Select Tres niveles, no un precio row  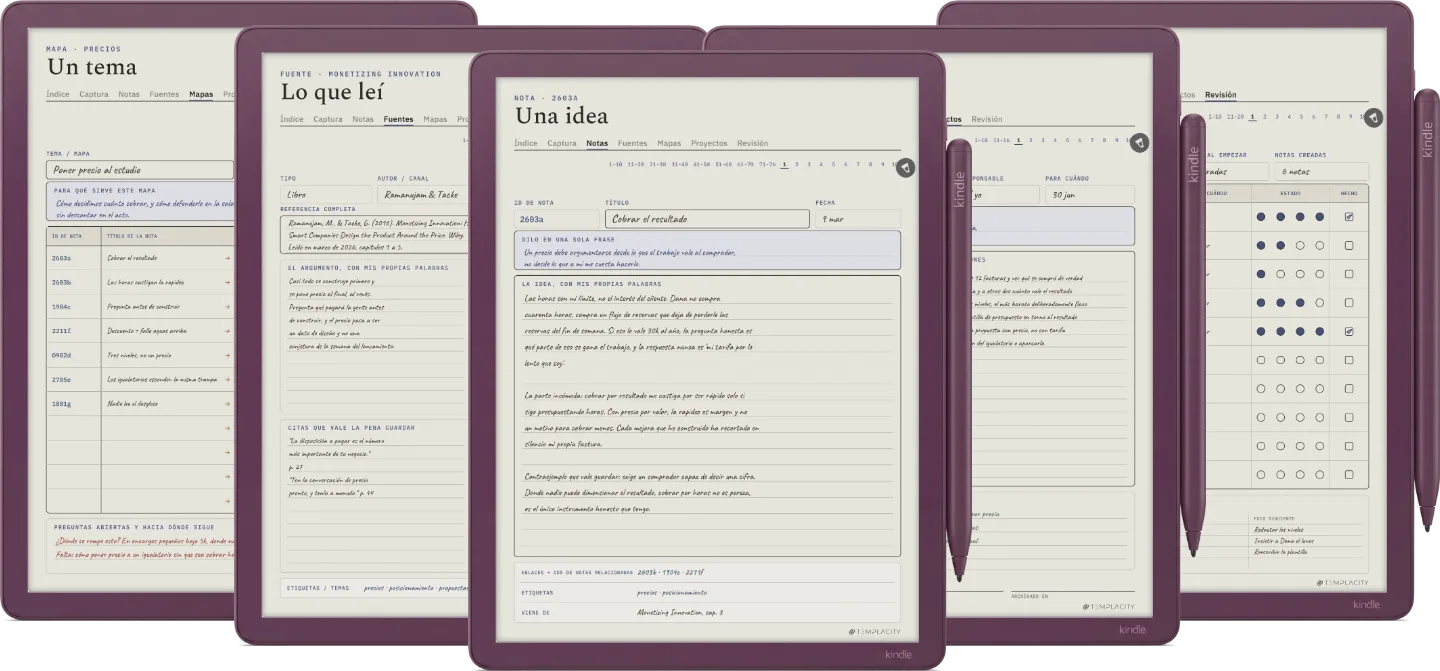tap(141, 355)
